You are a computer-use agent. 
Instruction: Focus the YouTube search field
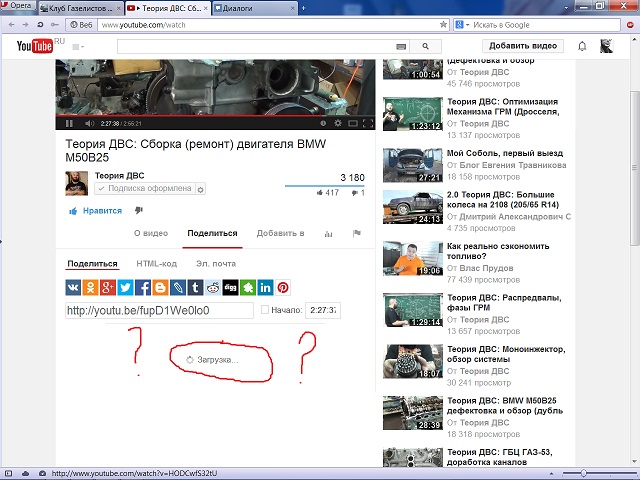[x=263, y=46]
